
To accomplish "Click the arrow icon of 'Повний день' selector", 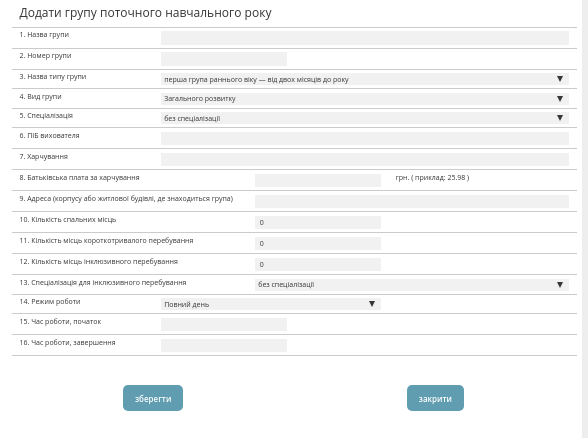I will click(372, 304).
